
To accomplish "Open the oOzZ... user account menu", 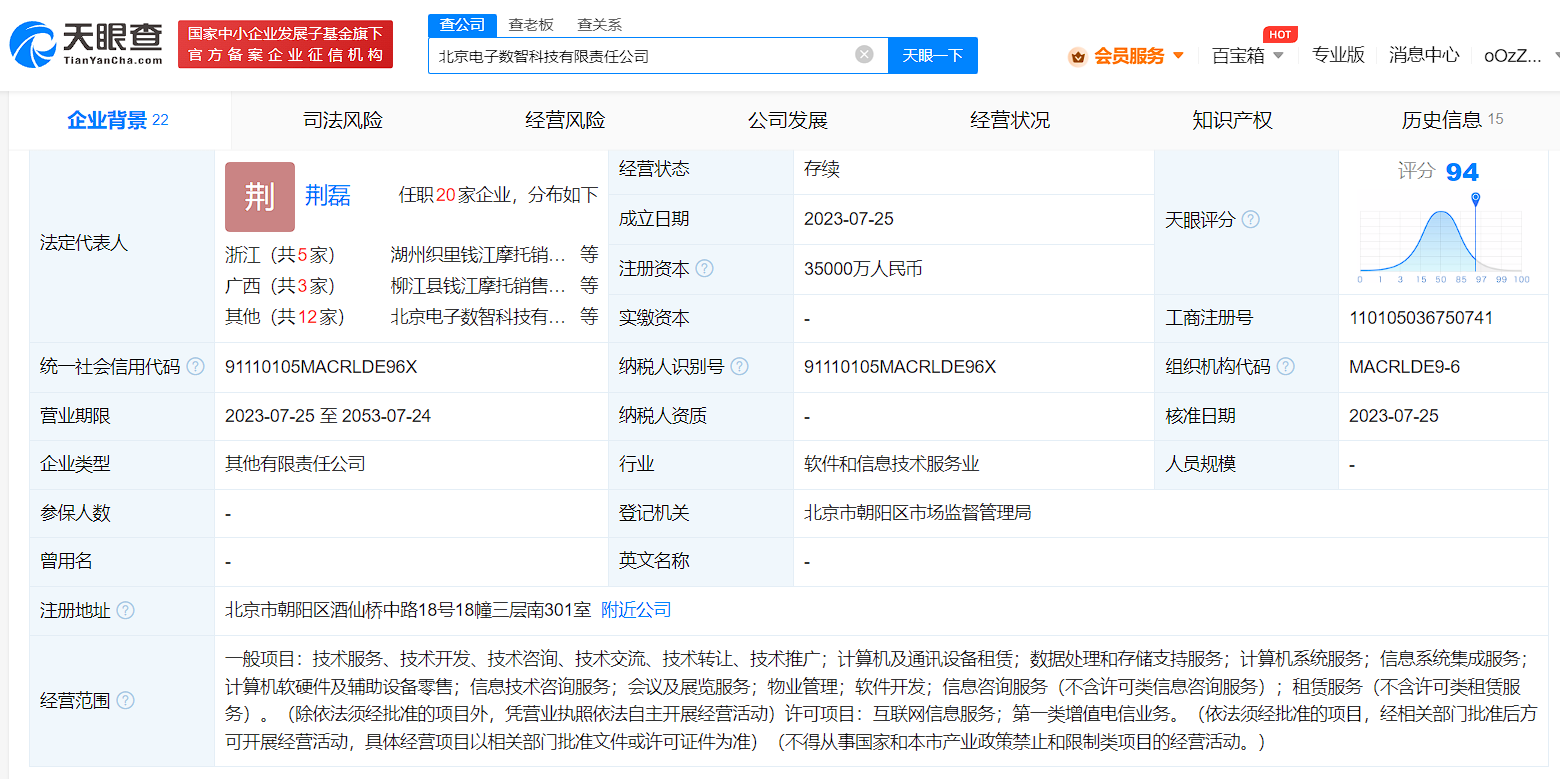I will [x=1512, y=56].
